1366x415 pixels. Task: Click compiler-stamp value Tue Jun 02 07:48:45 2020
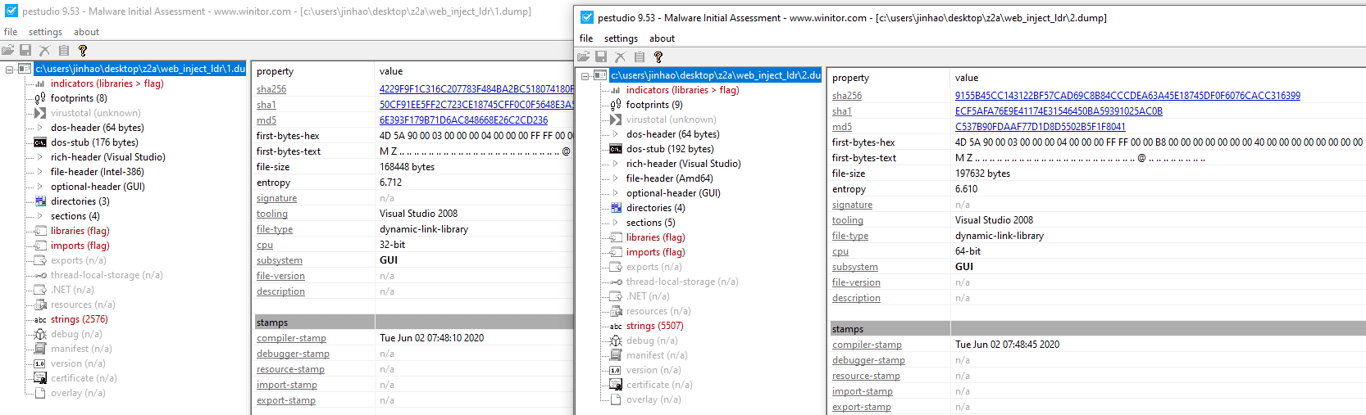(1007, 345)
